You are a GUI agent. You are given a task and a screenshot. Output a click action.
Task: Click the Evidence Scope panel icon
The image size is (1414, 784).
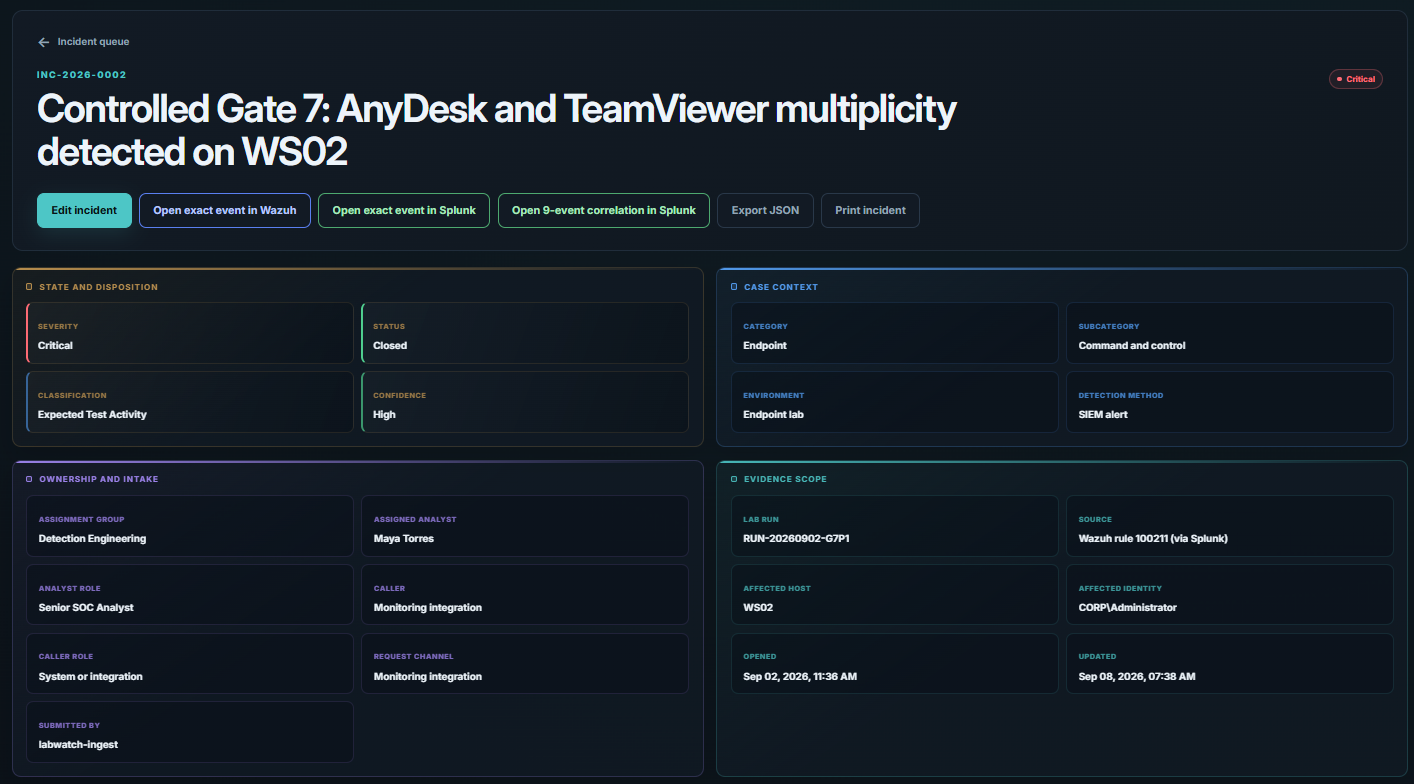pyautogui.click(x=734, y=479)
